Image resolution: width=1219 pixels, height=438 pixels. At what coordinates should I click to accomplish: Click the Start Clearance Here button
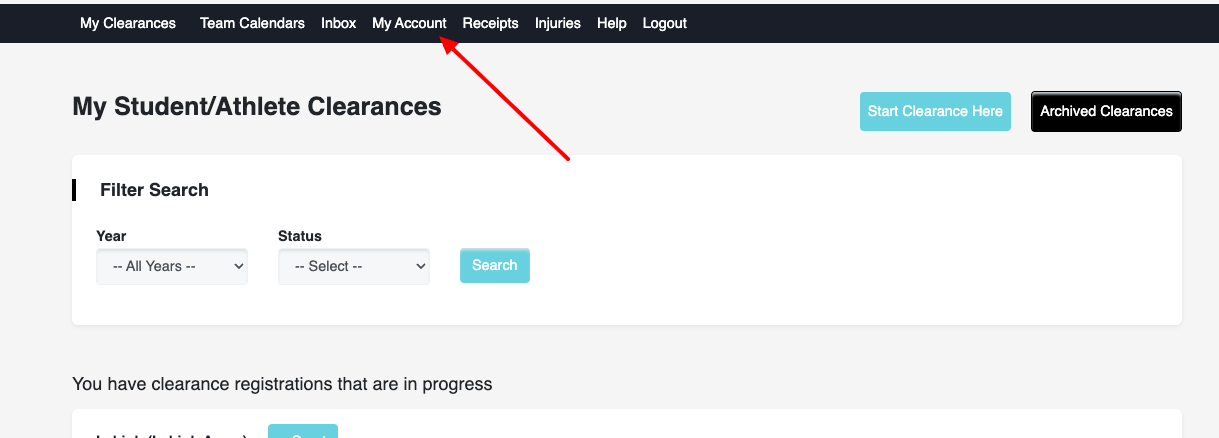coord(935,111)
